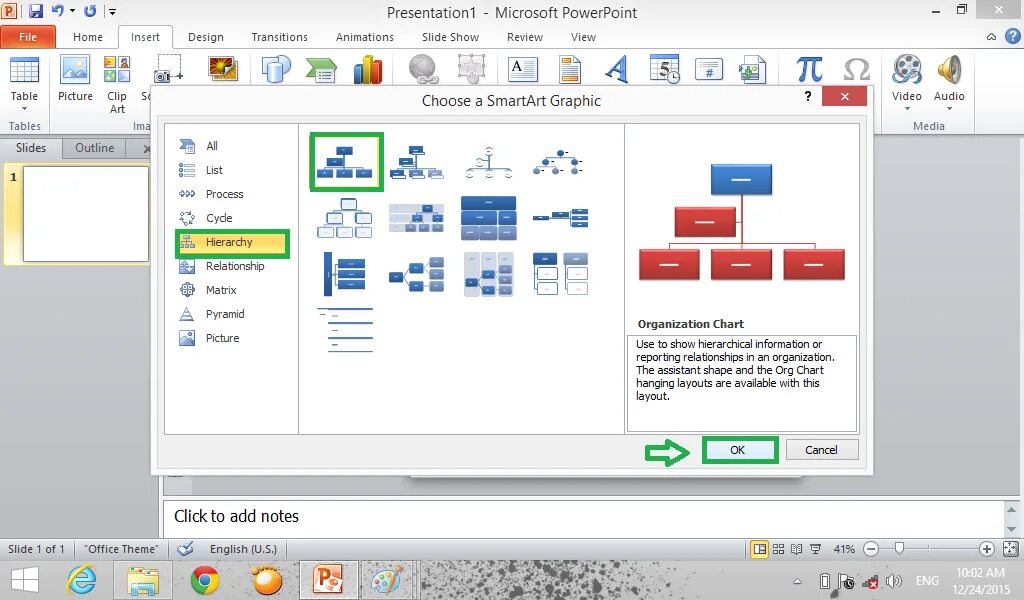Insert a Picture from the ribbon
This screenshot has height=600, width=1024.
tap(75, 79)
